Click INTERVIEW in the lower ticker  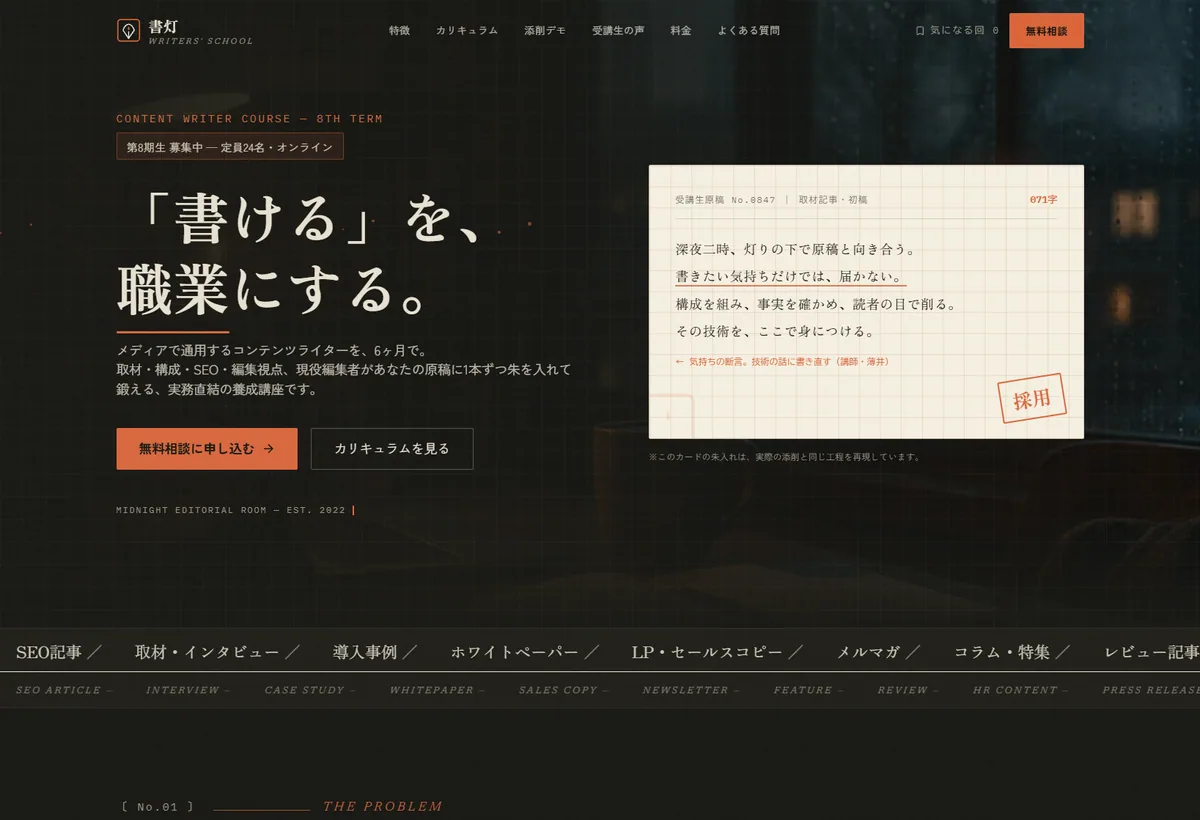[x=182, y=690]
